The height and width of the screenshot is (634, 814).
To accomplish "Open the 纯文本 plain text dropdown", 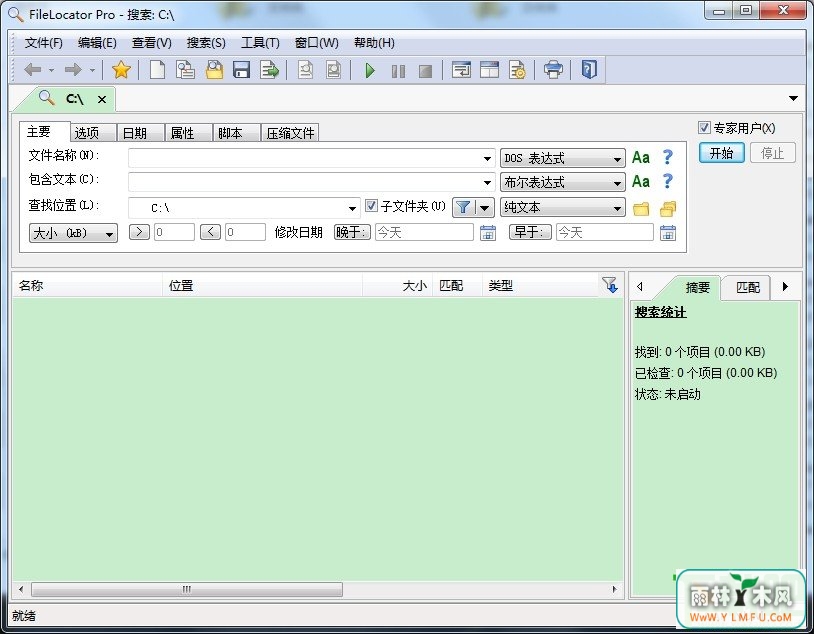I will pyautogui.click(x=563, y=208).
